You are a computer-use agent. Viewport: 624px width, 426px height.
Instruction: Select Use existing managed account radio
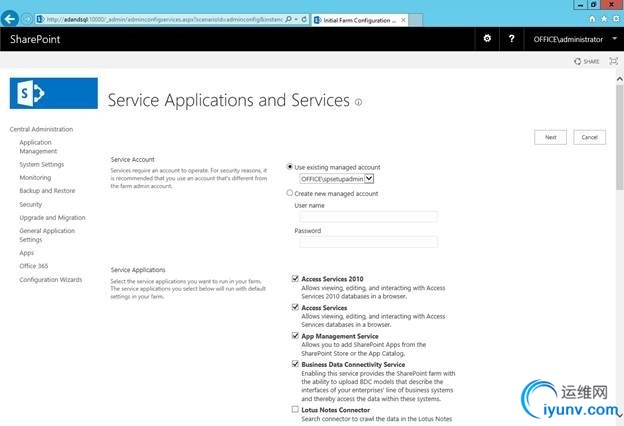(x=290, y=167)
